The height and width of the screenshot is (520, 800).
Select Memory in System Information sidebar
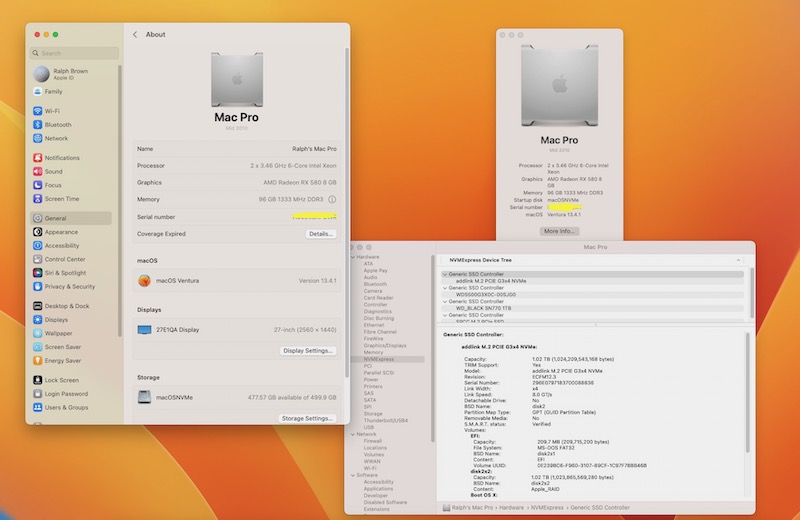point(373,352)
